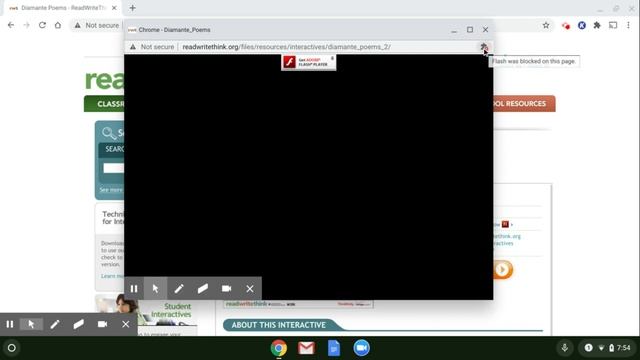Close the Diamante_Poems popup window
This screenshot has width=640, height=360.
tap(485, 30)
